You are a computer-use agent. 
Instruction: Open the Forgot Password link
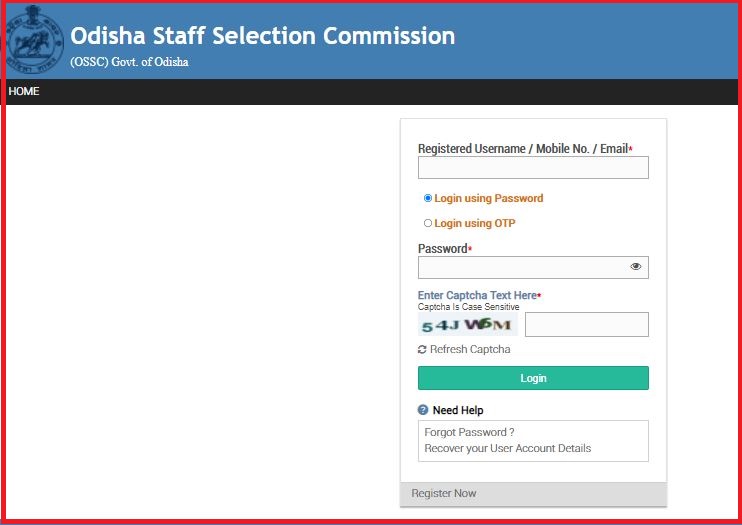point(469,432)
